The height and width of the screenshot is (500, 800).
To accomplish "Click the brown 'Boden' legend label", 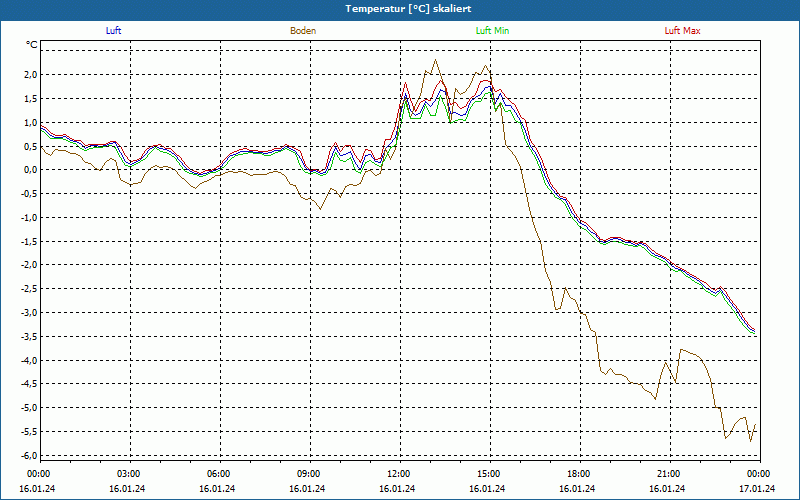I will pyautogui.click(x=303, y=31).
